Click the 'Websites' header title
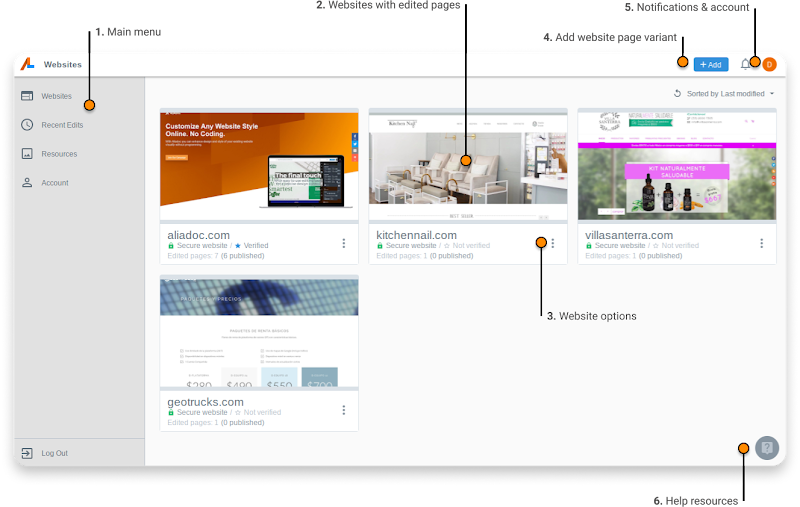The height and width of the screenshot is (507, 800). tap(63, 64)
